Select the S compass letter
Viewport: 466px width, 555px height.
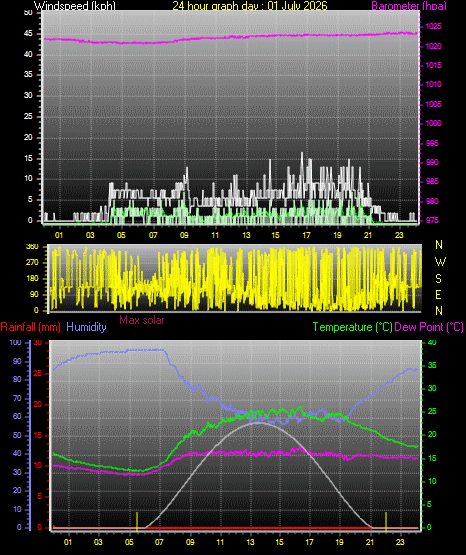click(x=438, y=279)
